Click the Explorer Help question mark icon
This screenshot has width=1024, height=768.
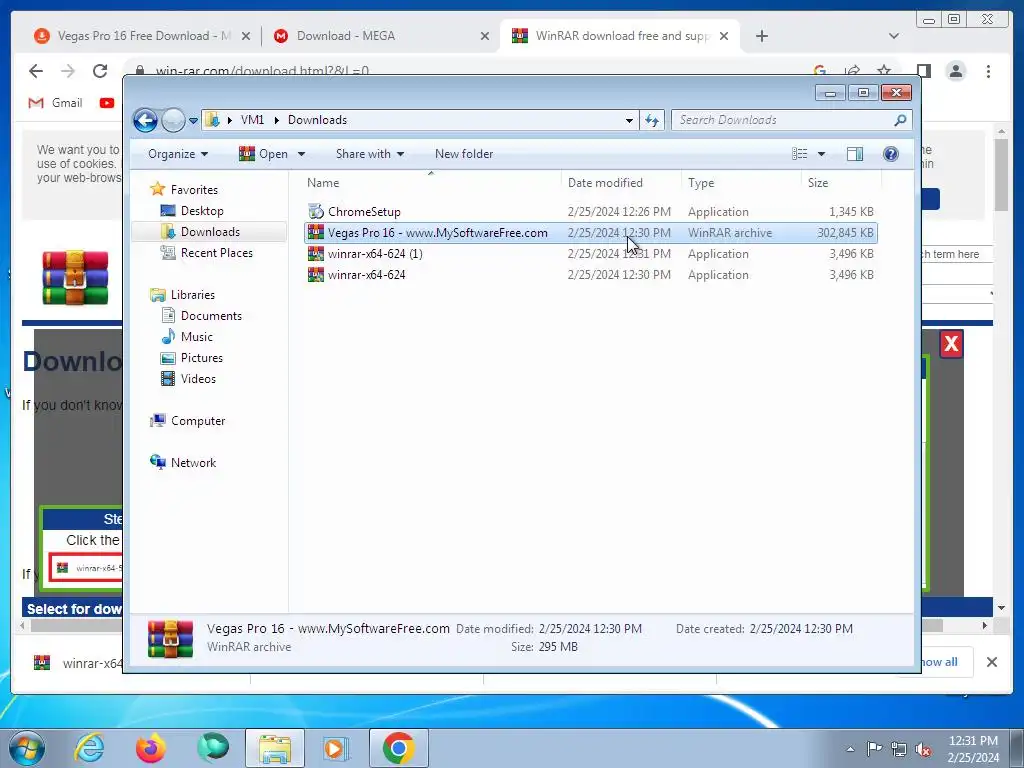point(890,153)
